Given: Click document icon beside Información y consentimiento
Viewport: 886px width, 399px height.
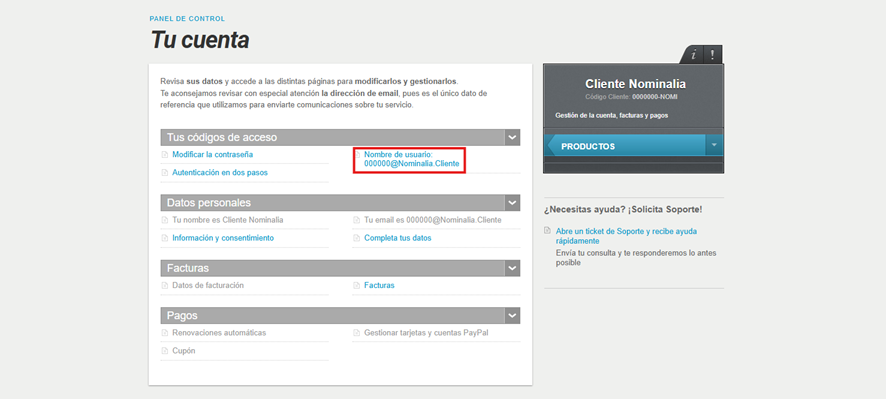Looking at the screenshot, I should 164,238.
